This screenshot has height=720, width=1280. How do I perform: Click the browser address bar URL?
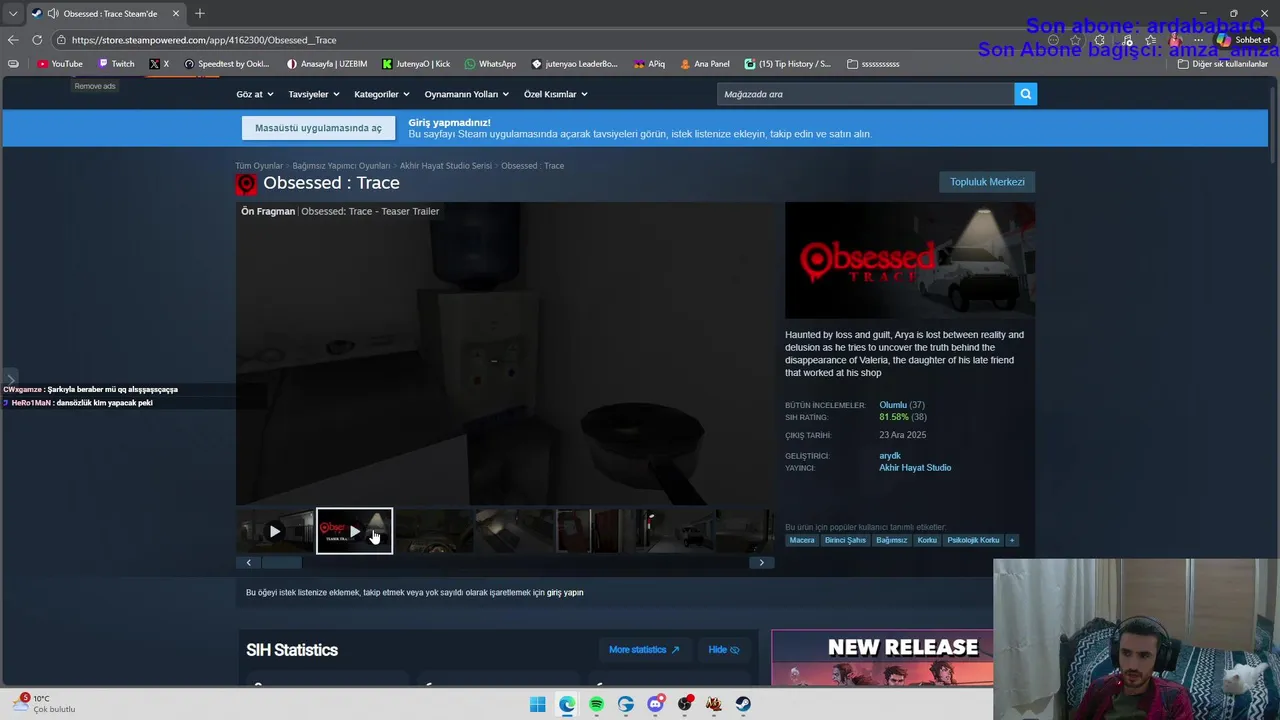coord(204,40)
